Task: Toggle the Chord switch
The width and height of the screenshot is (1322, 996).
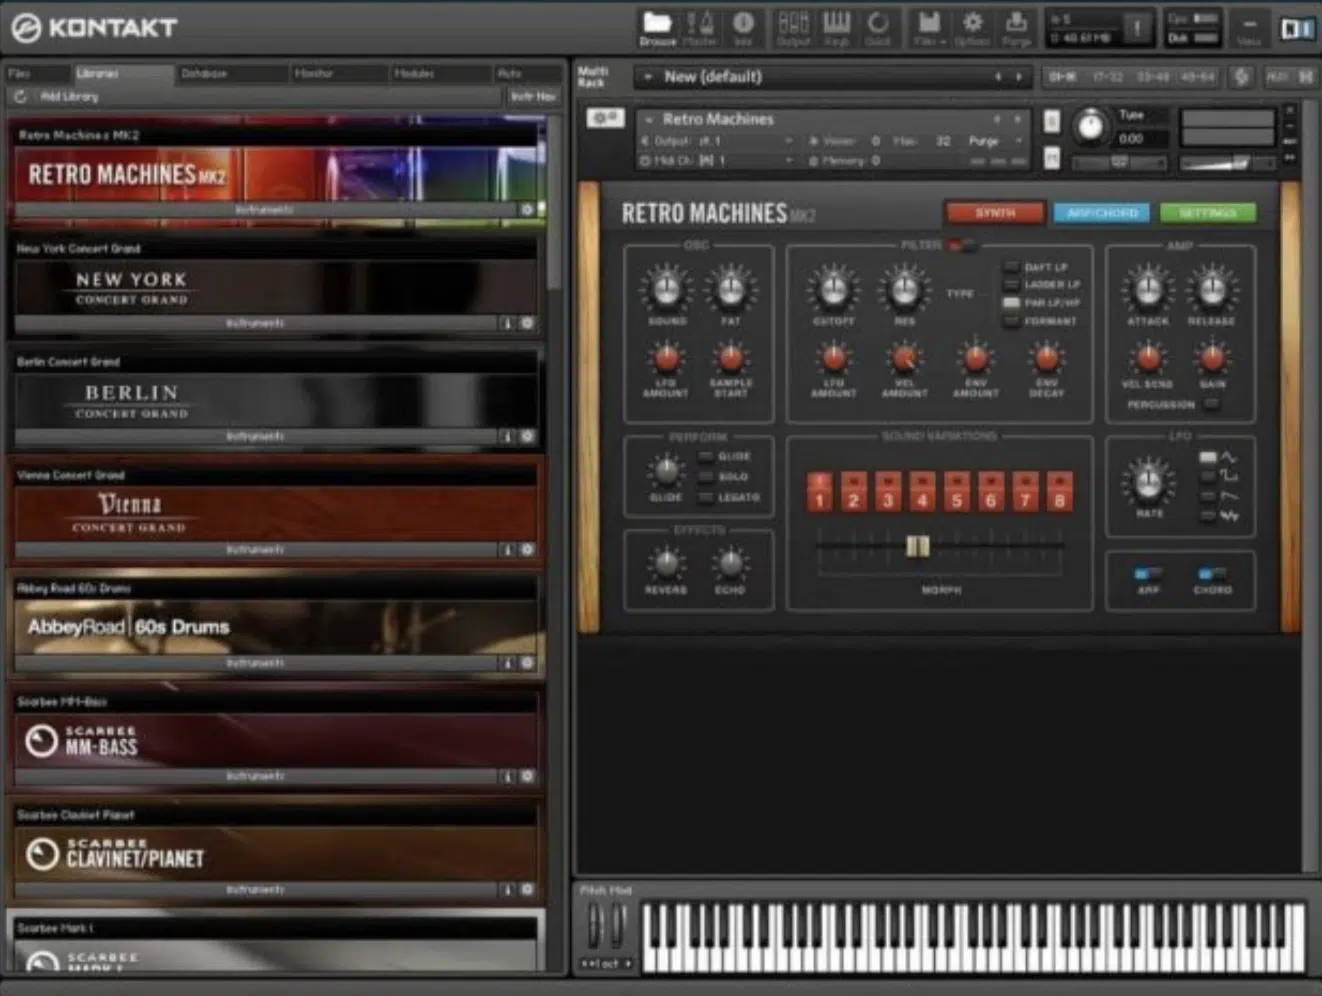Action: [x=1212, y=574]
